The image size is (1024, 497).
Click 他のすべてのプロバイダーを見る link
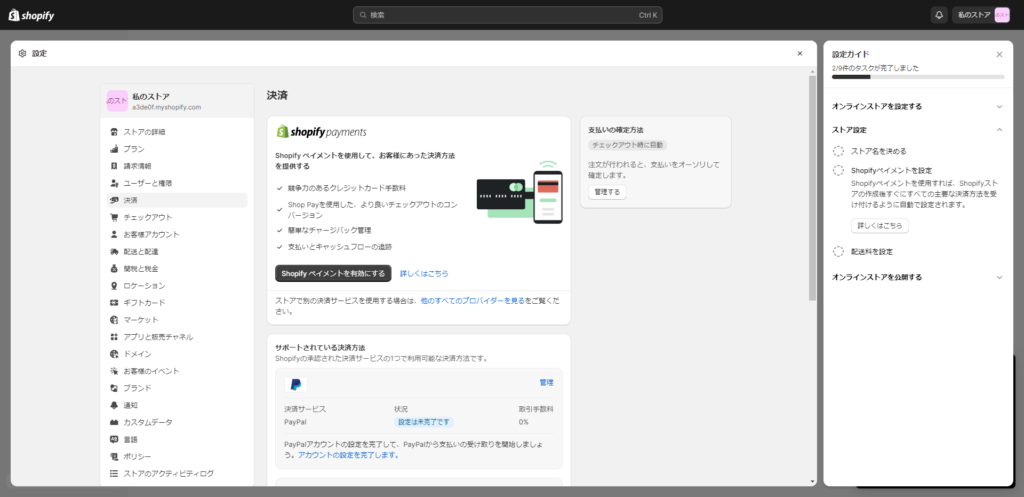tap(473, 300)
